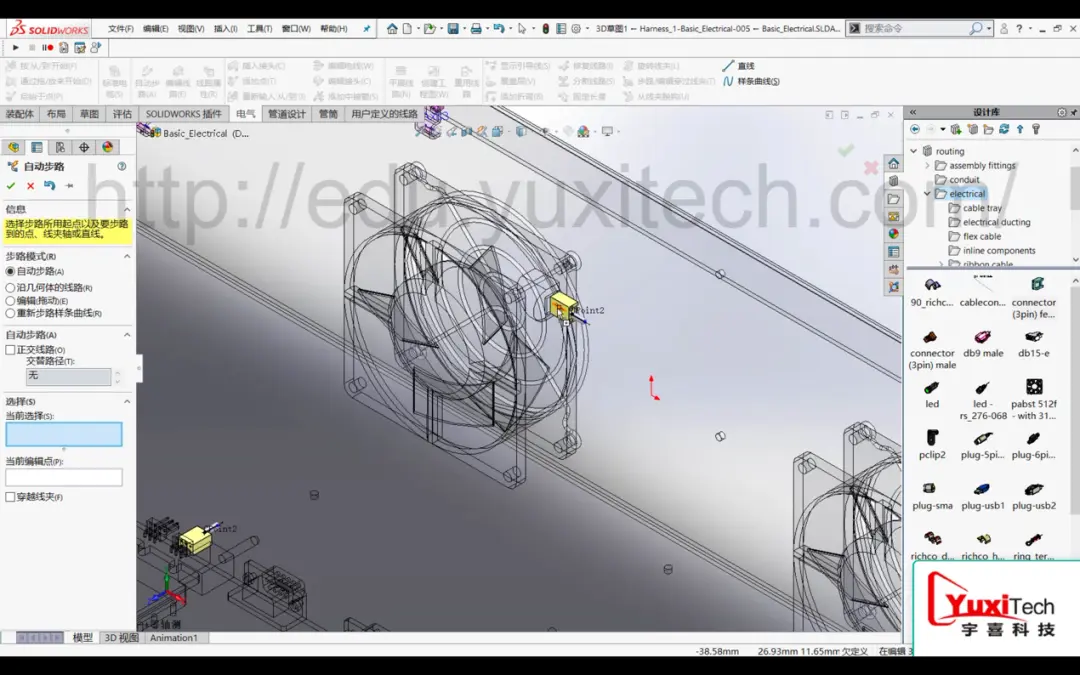Select the 样条曲线 spline tool
Screen dimensions: 1080x675
click(x=751, y=81)
